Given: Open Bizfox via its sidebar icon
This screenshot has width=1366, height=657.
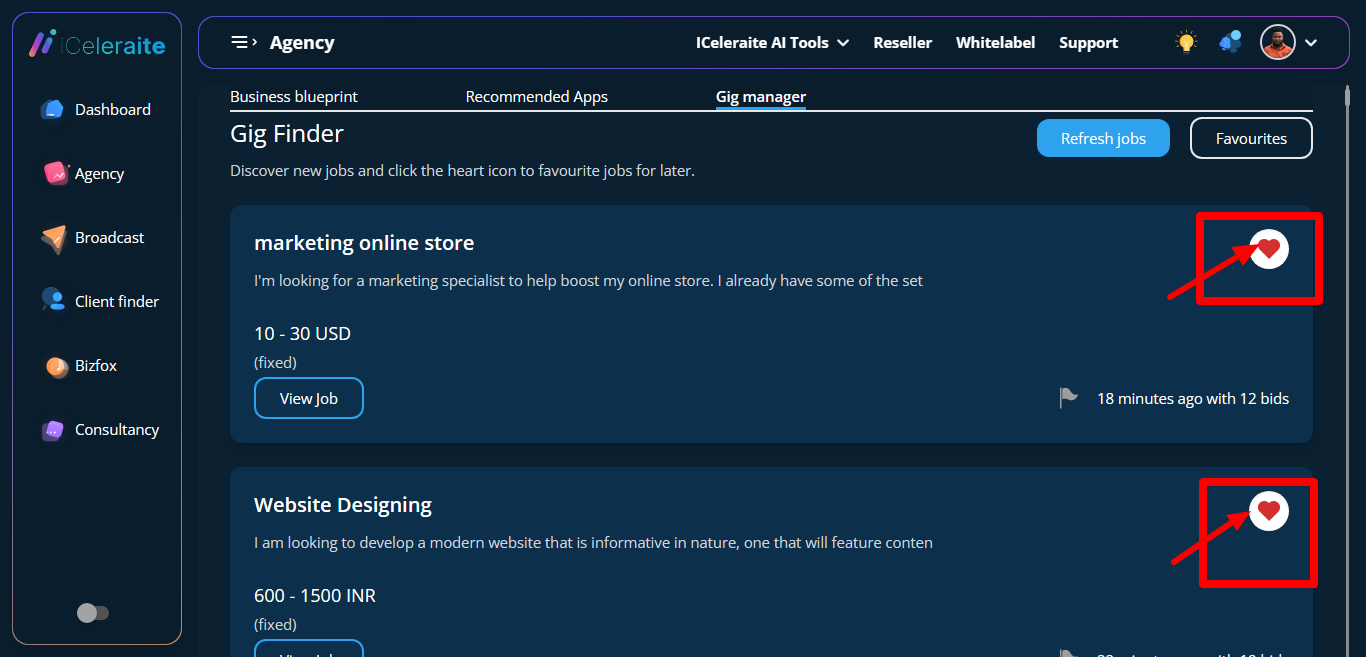Looking at the screenshot, I should 56,366.
